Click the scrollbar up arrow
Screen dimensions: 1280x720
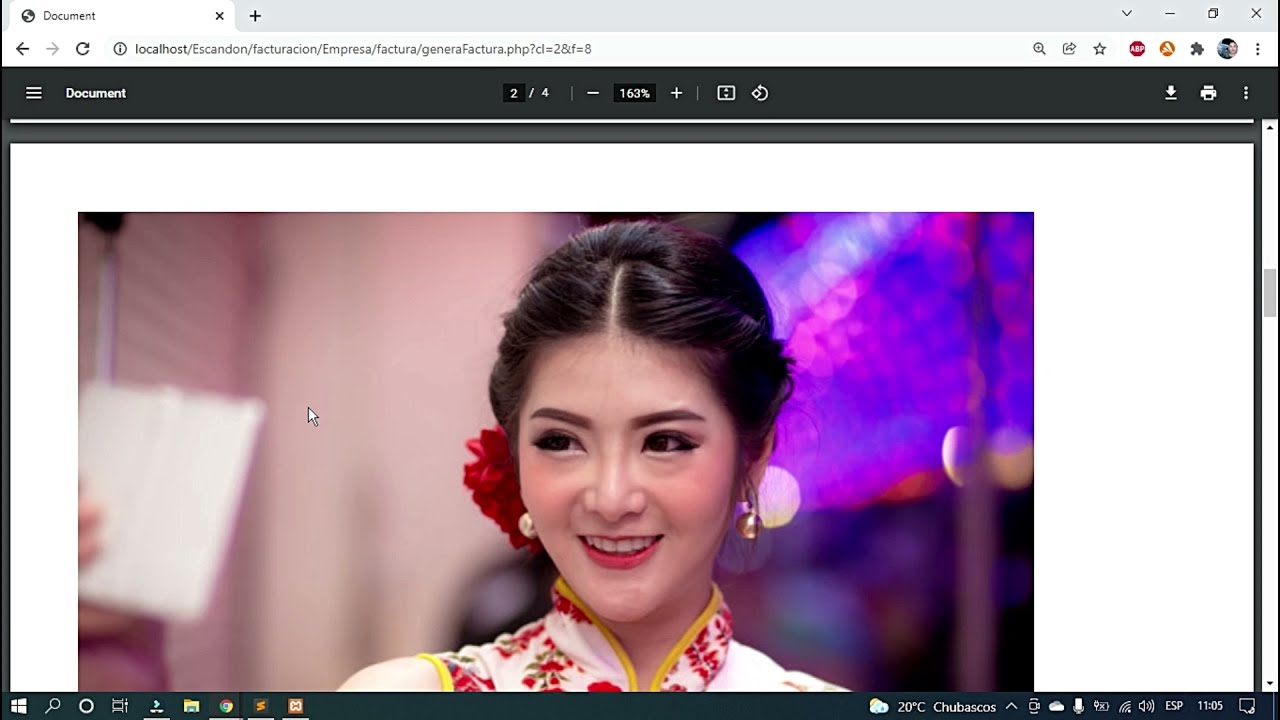pos(1270,127)
